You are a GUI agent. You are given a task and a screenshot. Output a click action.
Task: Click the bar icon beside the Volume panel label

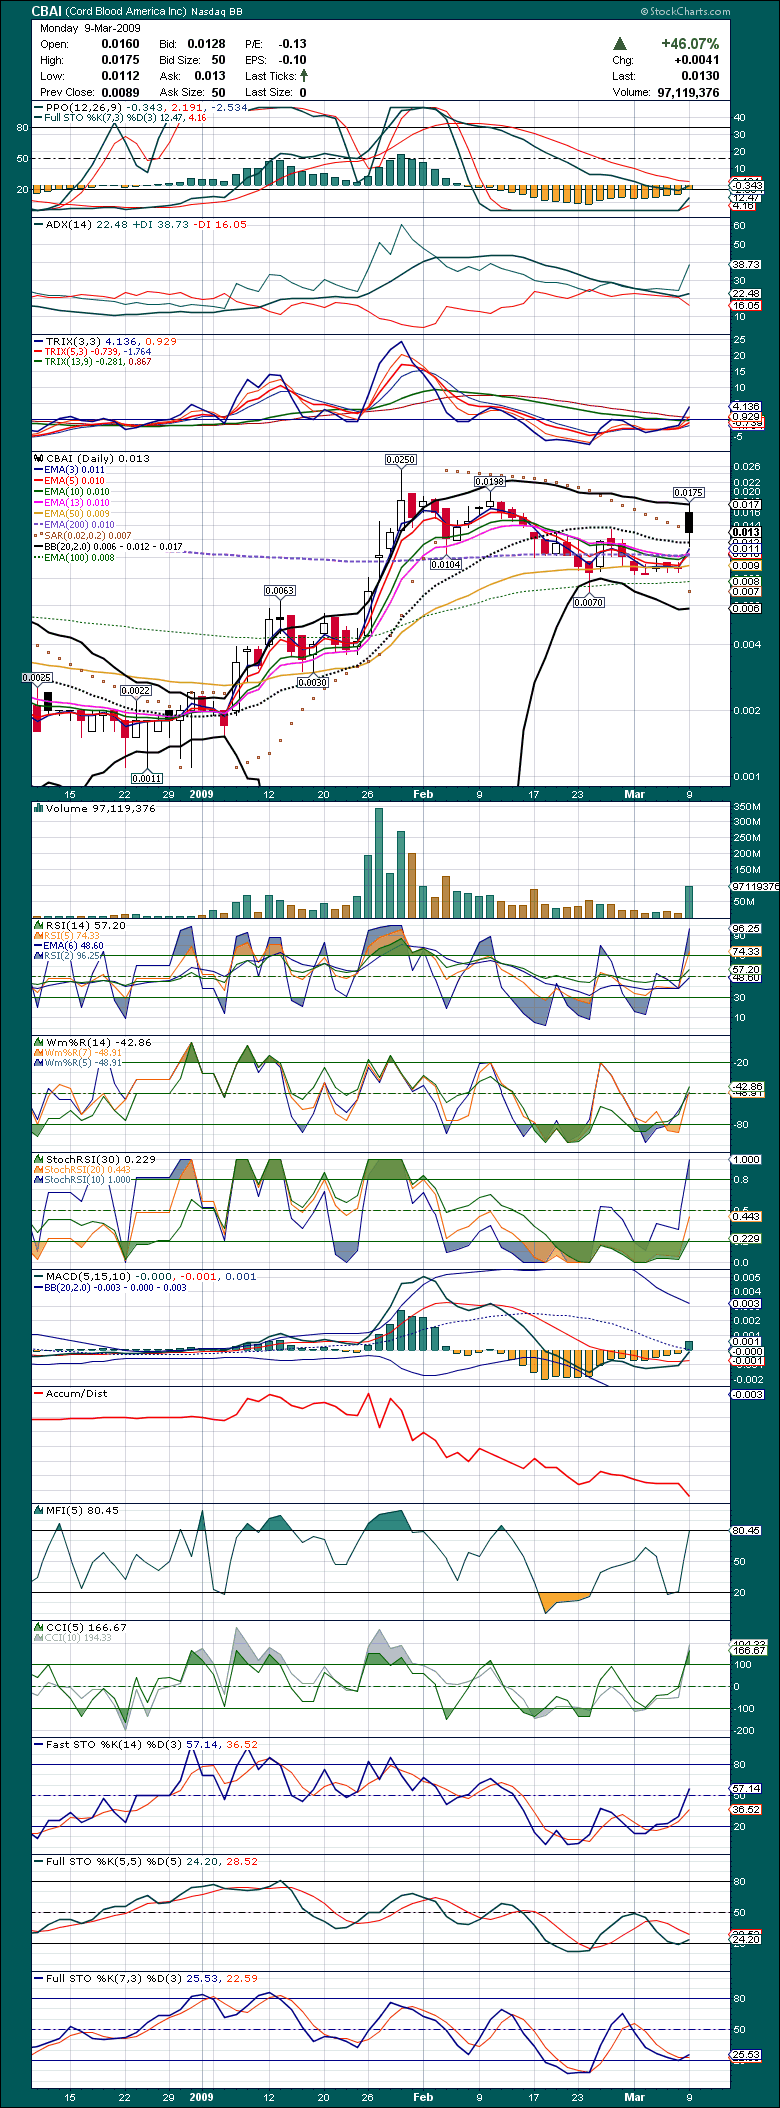click(x=39, y=808)
